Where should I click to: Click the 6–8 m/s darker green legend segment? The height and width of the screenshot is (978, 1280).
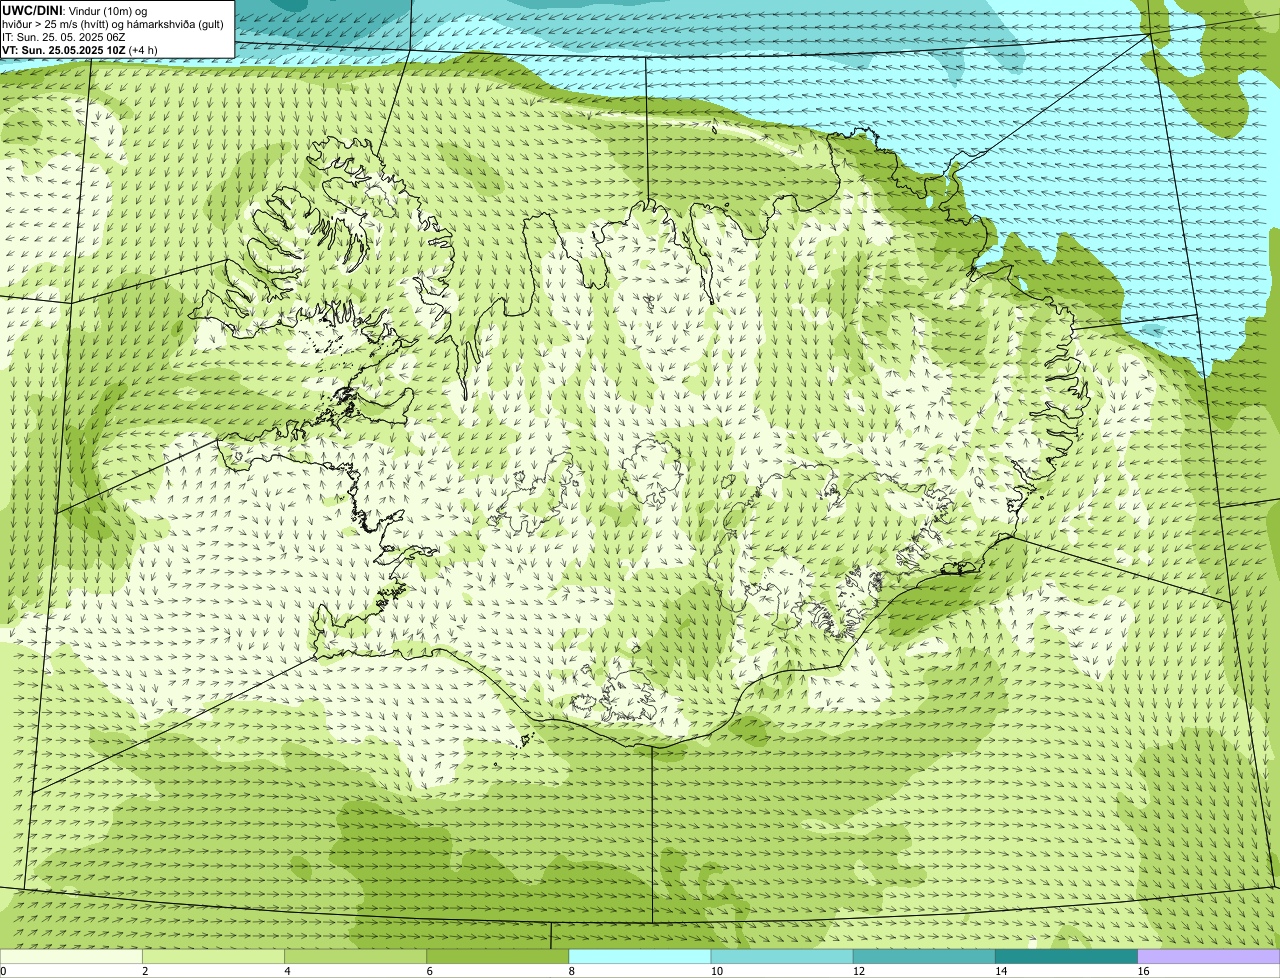coord(498,957)
